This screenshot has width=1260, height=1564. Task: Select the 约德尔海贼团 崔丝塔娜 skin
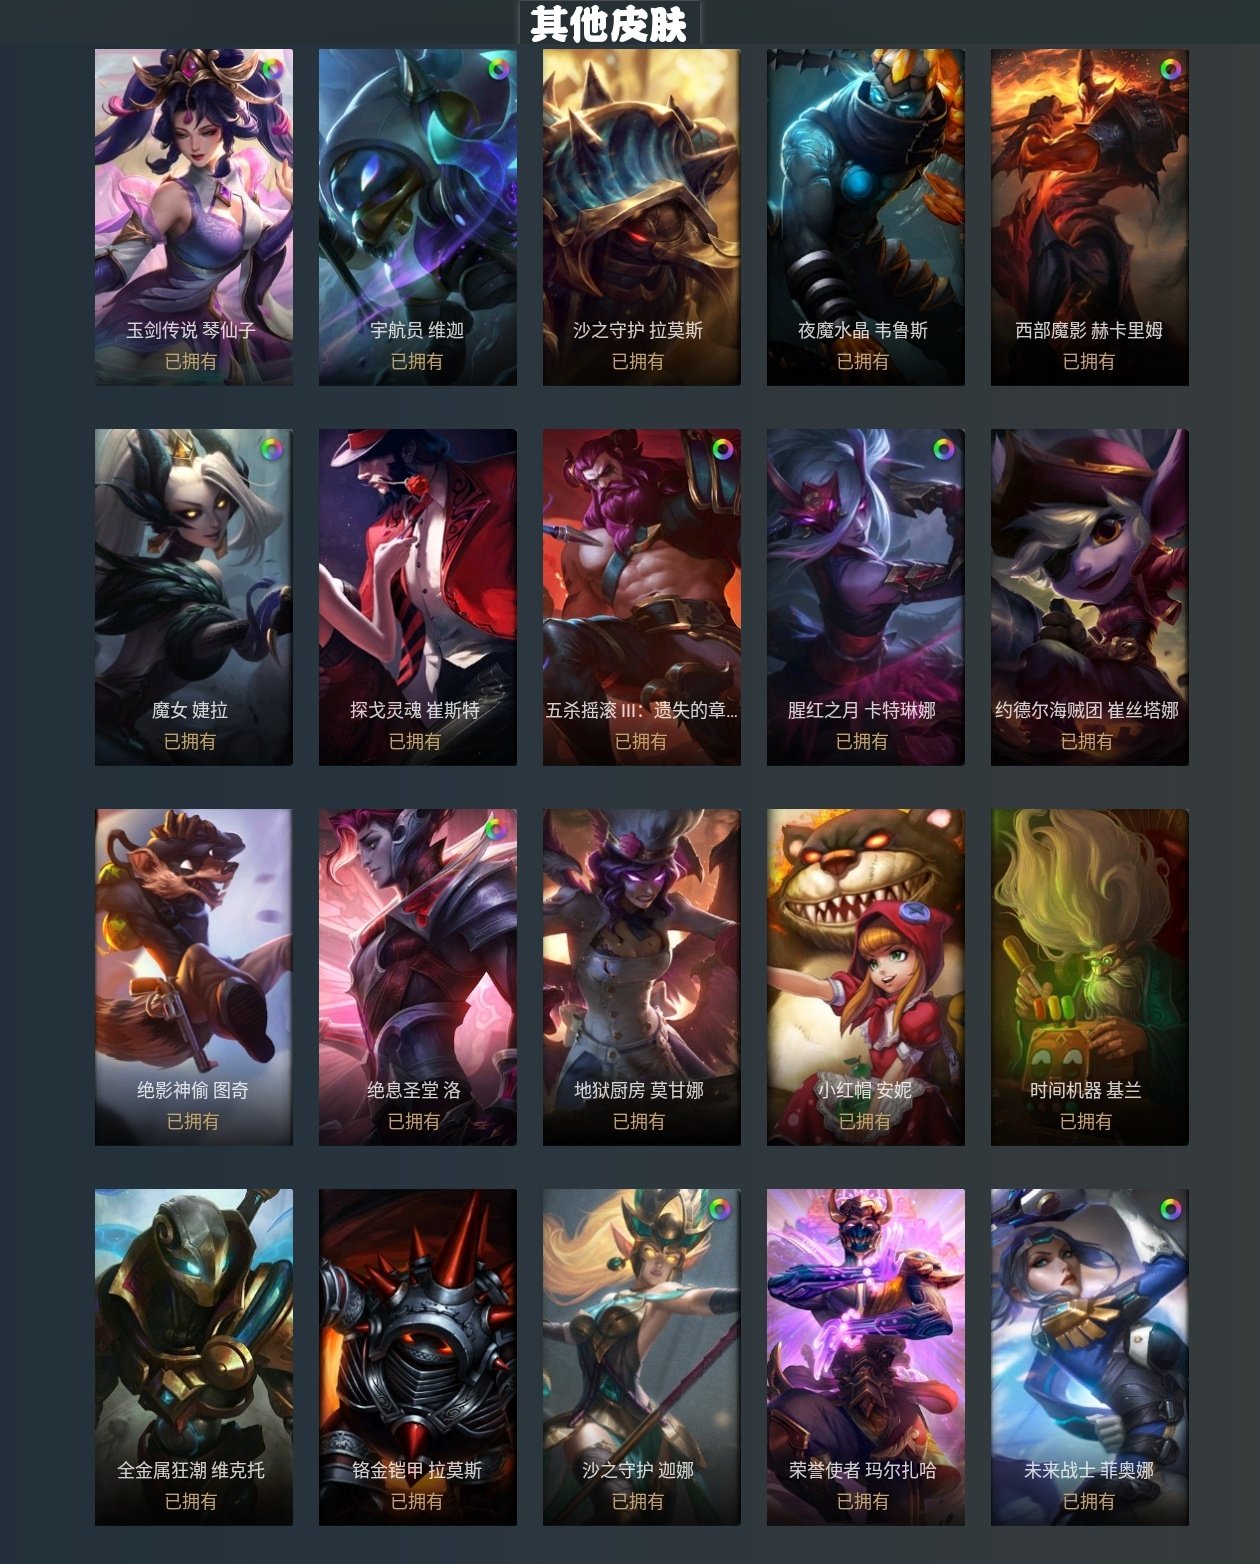click(1089, 597)
